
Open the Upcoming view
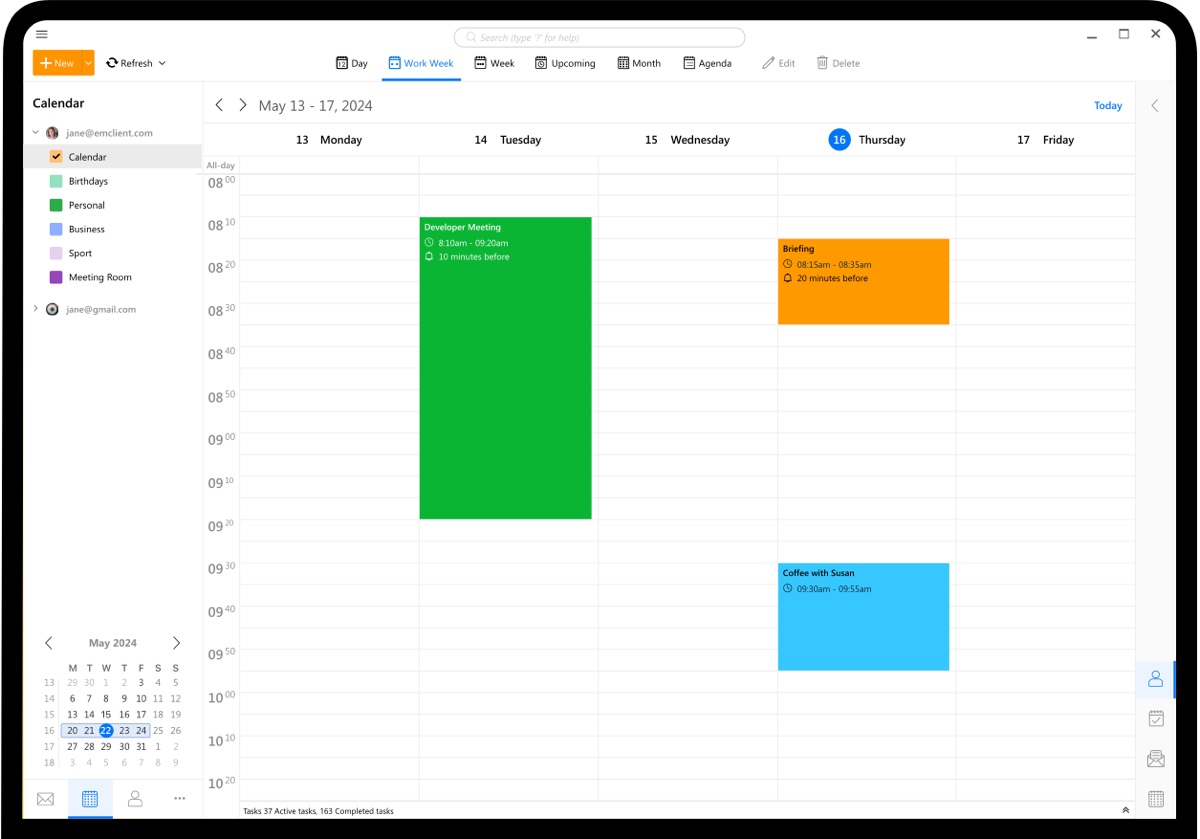click(566, 62)
